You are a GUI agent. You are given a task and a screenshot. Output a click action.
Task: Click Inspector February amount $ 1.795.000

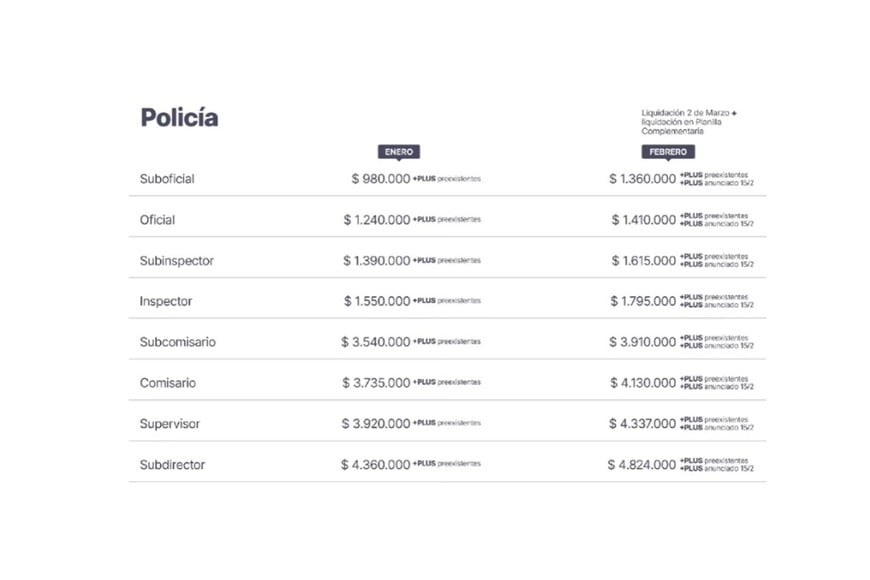643,301
